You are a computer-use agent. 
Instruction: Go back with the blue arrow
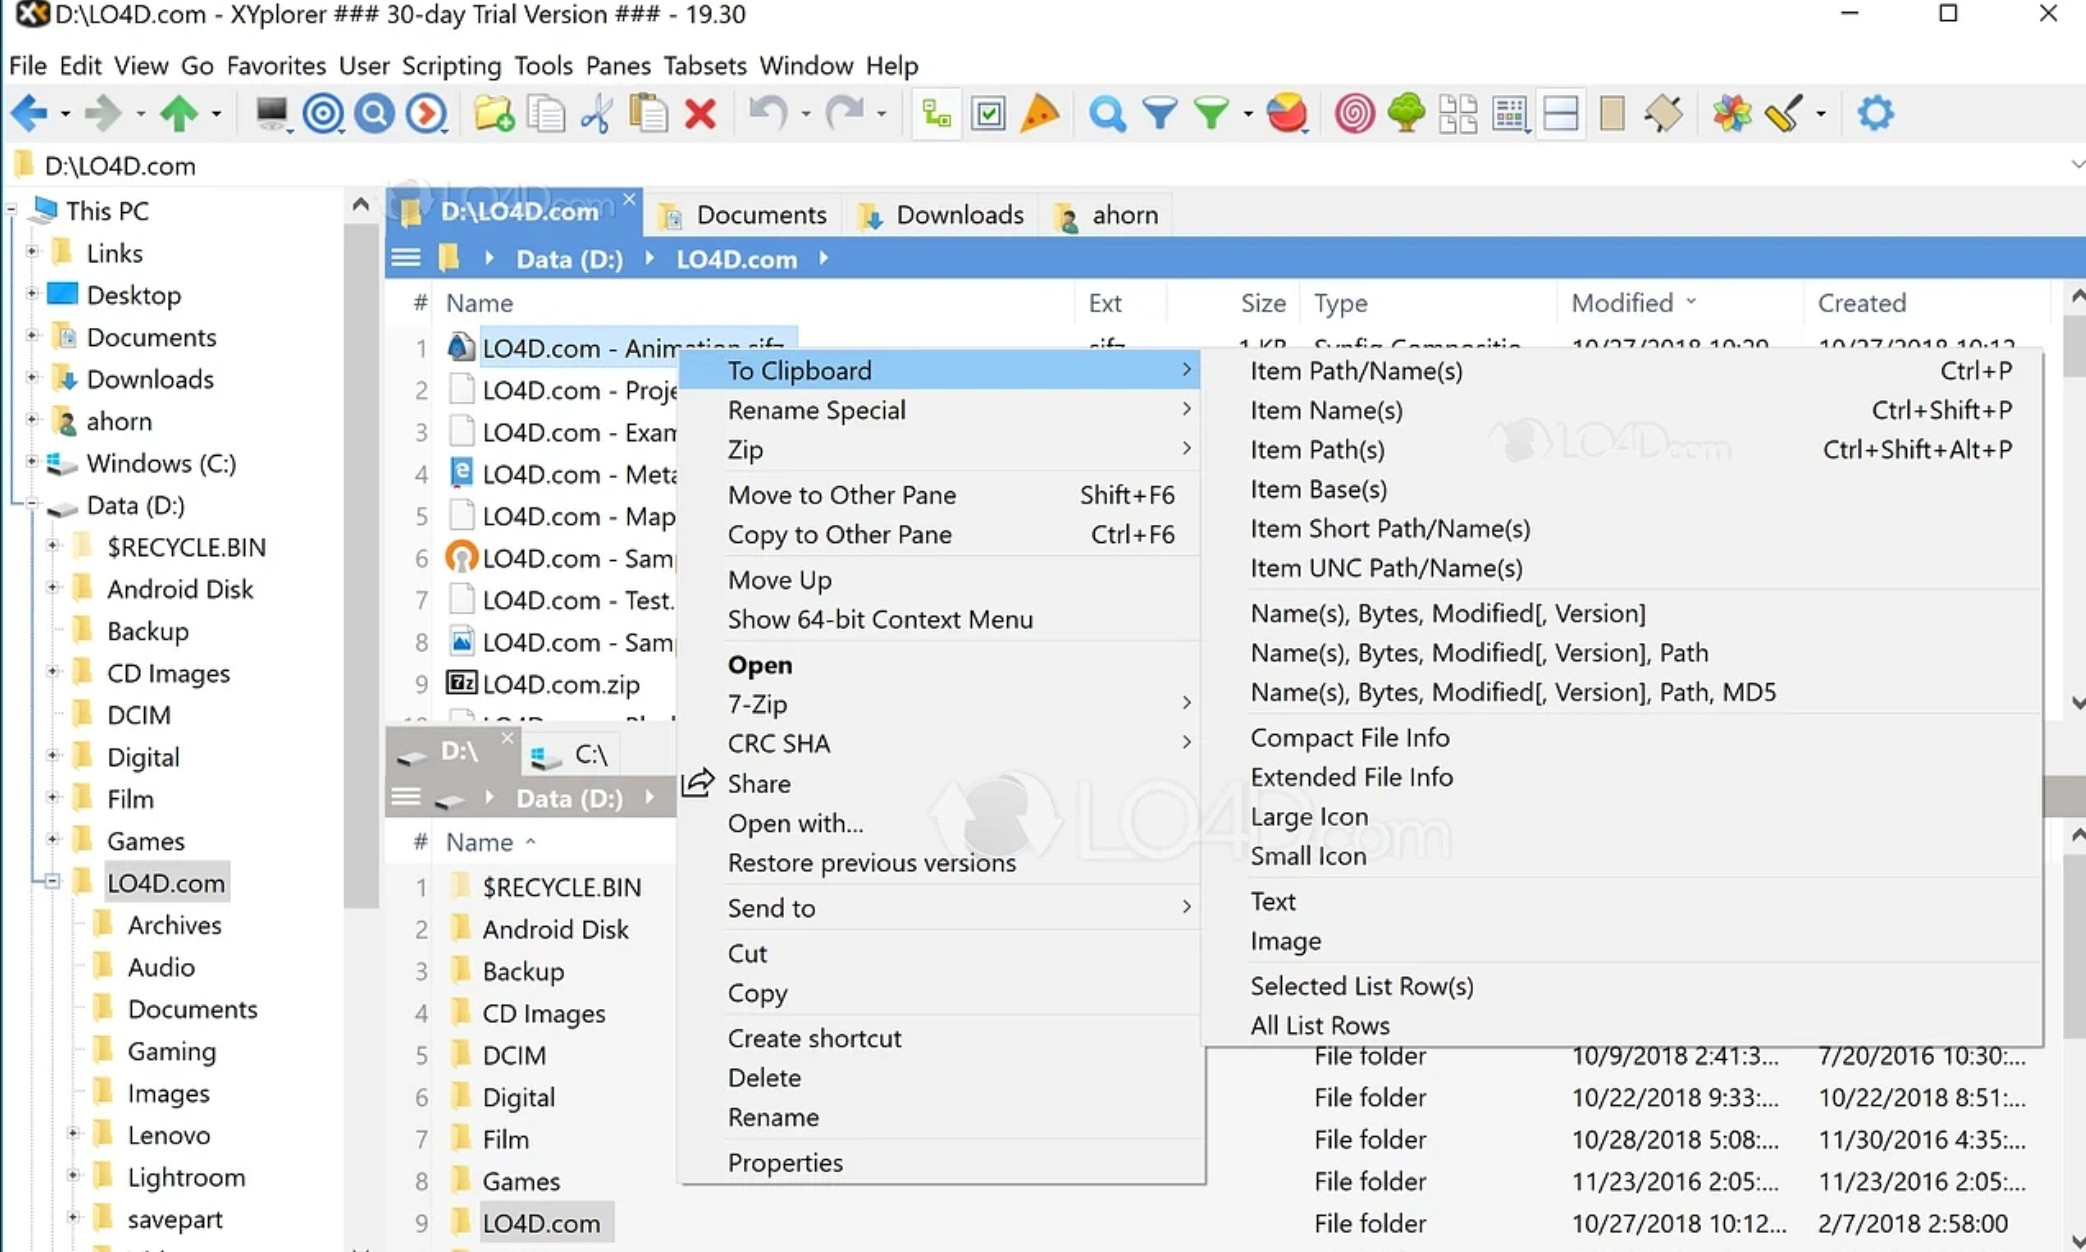29,113
